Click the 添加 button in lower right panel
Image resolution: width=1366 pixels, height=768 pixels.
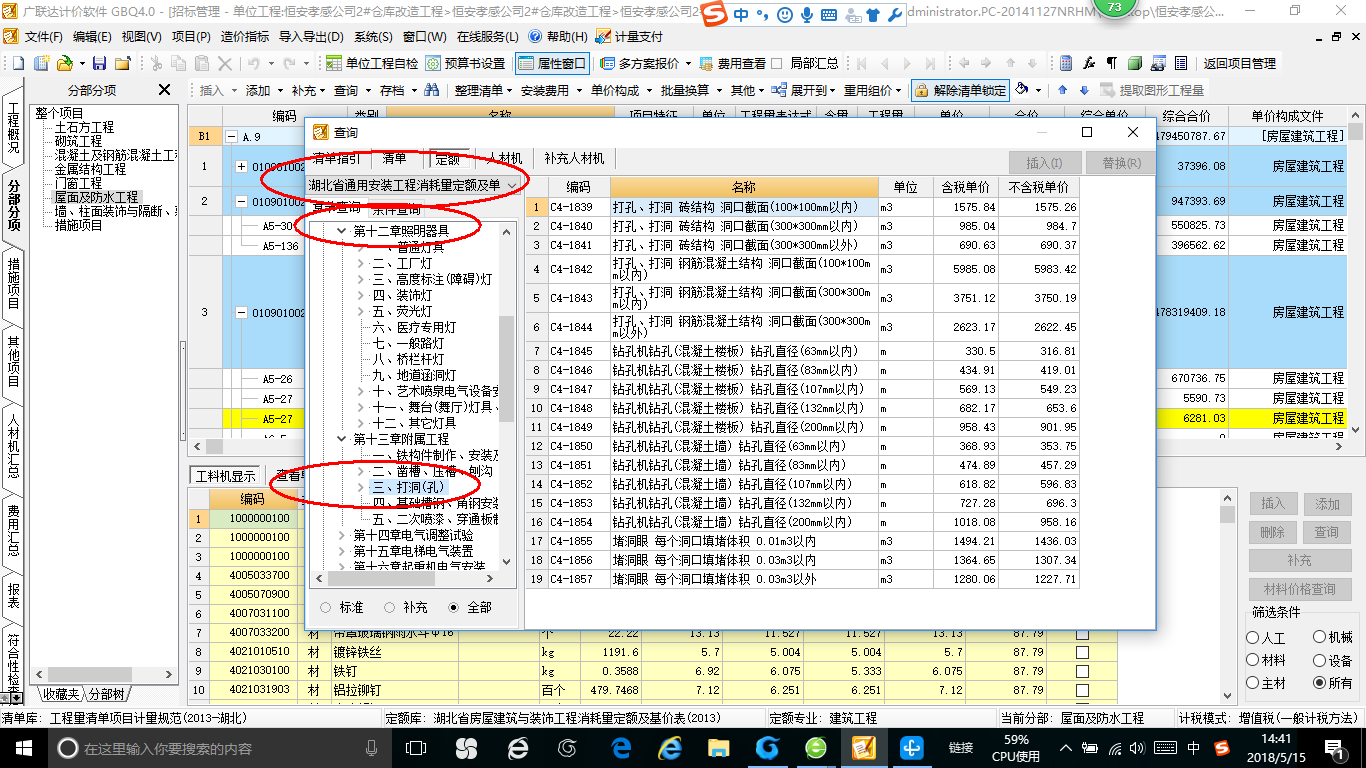(x=1326, y=504)
